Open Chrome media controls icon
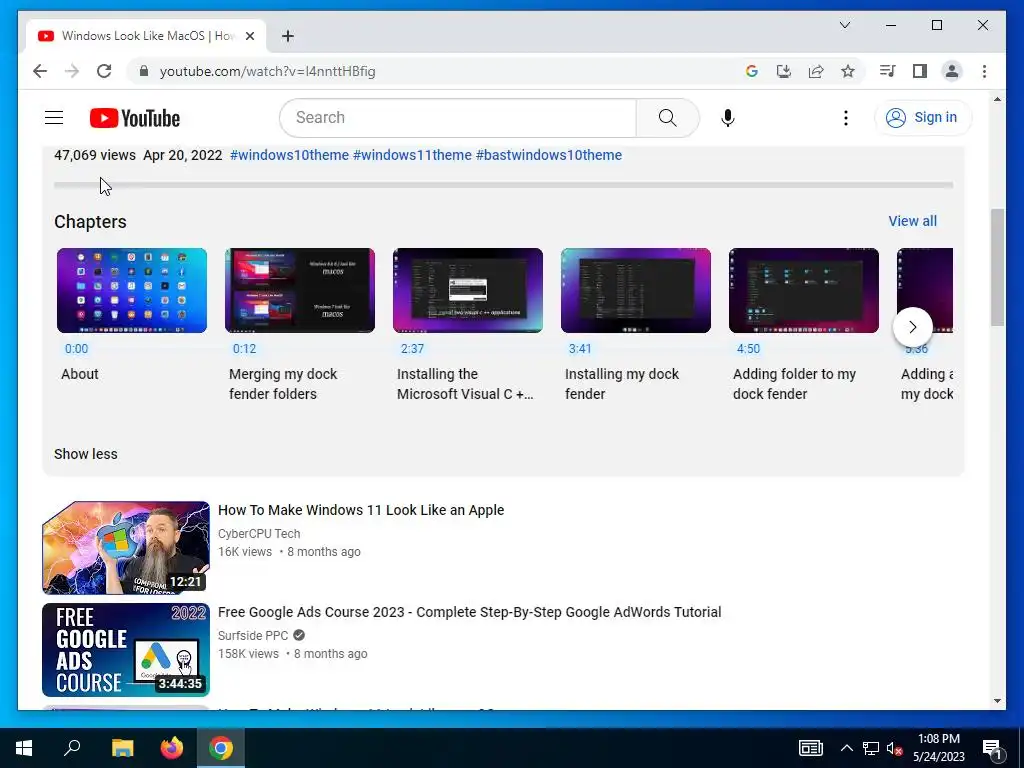Screen dimensions: 1024x768 click(x=887, y=71)
